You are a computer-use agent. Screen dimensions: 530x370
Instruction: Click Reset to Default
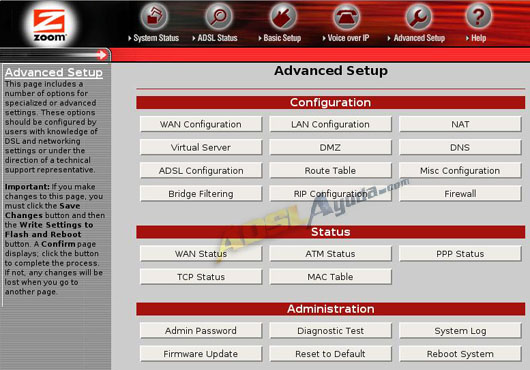coord(330,354)
